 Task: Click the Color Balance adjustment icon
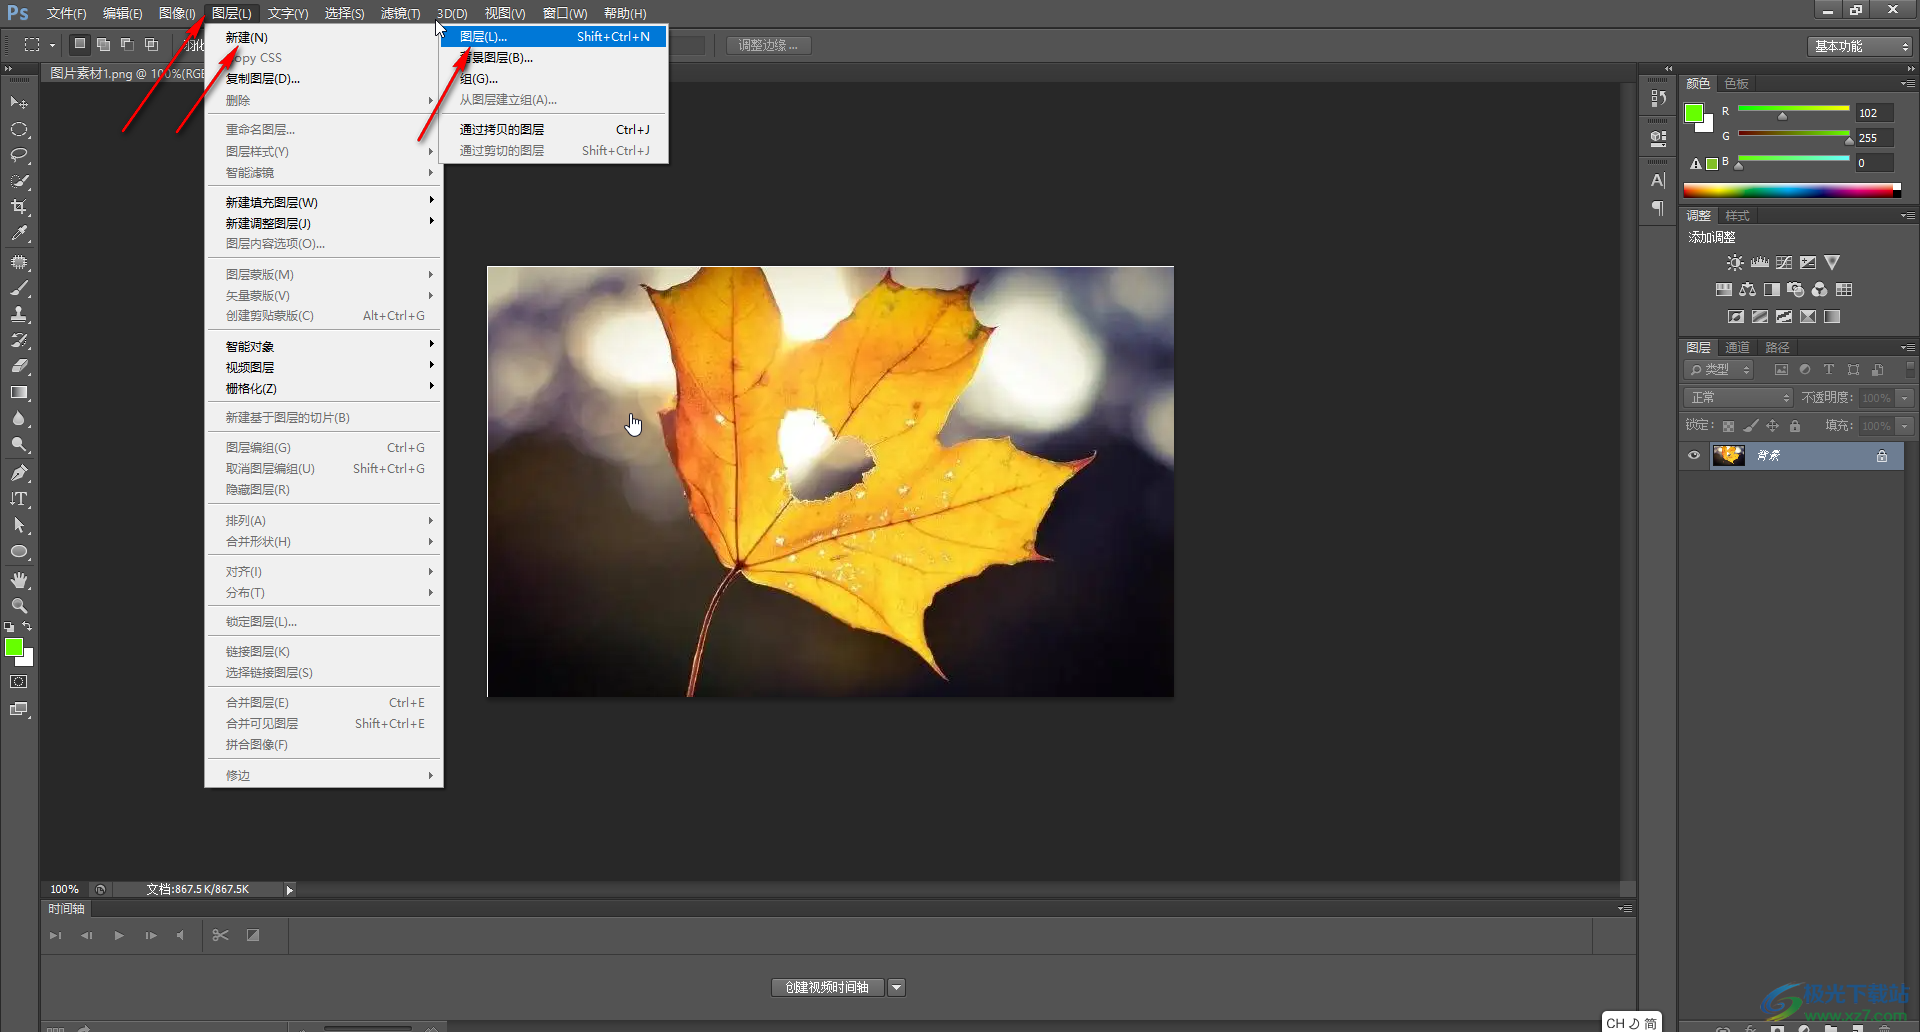point(1747,290)
